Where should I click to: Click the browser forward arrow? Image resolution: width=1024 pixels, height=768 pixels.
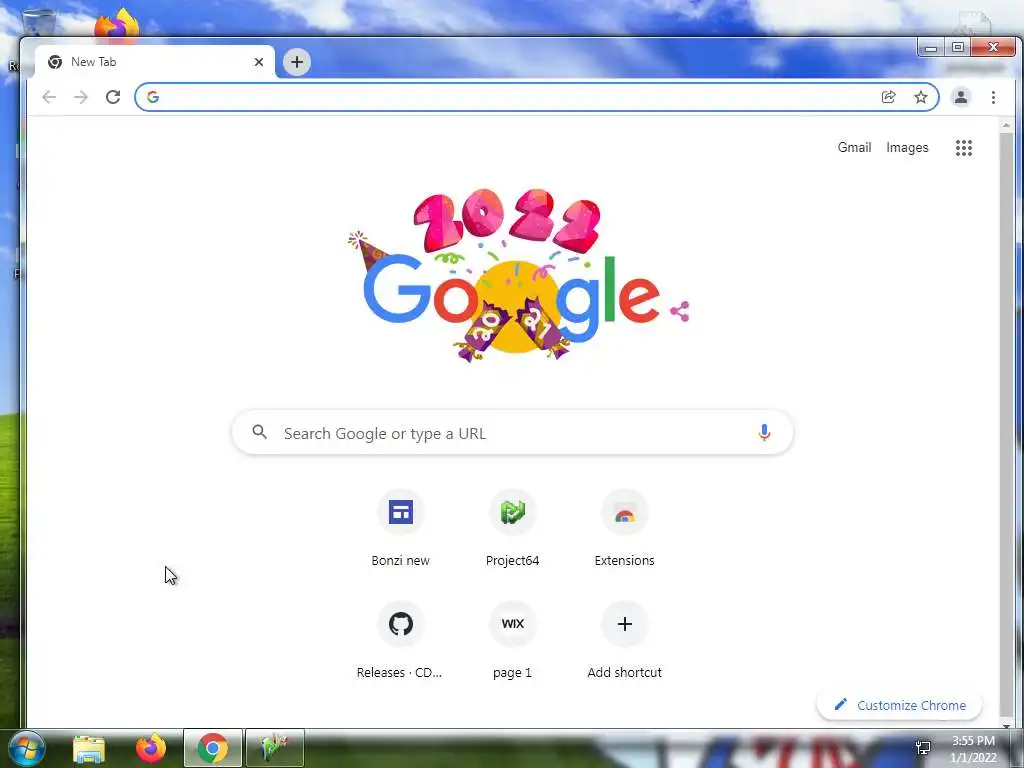(x=80, y=97)
